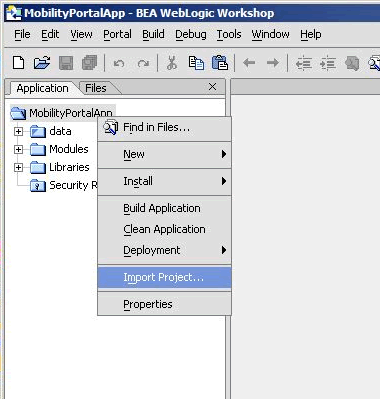380x399 pixels.
Task: Open the Help menu
Action: (x=311, y=34)
